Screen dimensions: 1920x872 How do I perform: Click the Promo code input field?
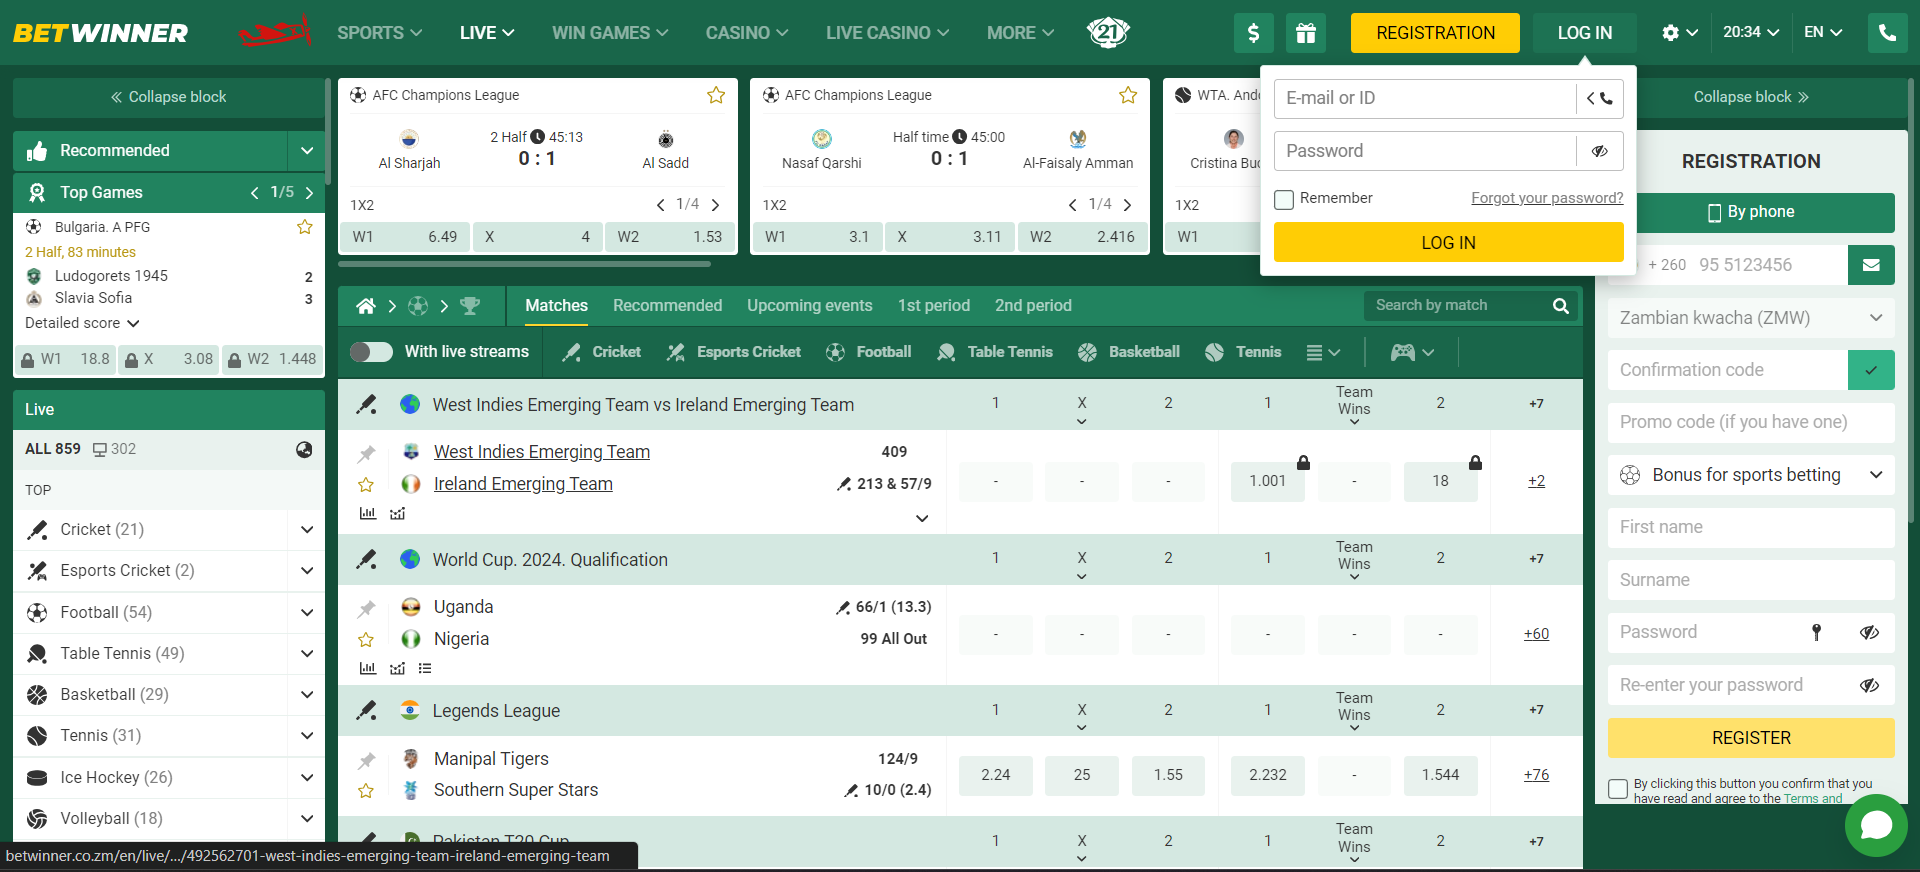point(1751,422)
